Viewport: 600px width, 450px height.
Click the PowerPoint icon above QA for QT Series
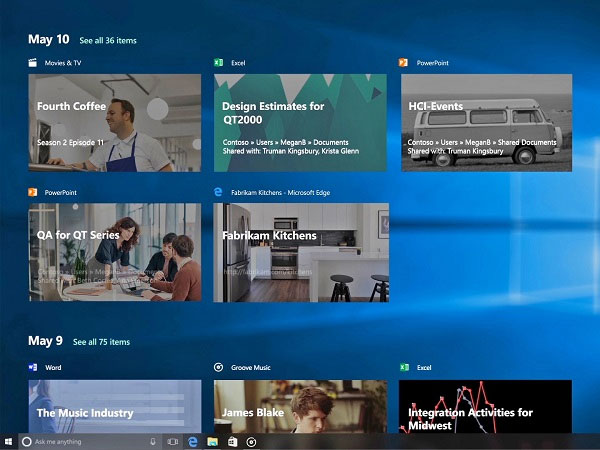pos(33,192)
